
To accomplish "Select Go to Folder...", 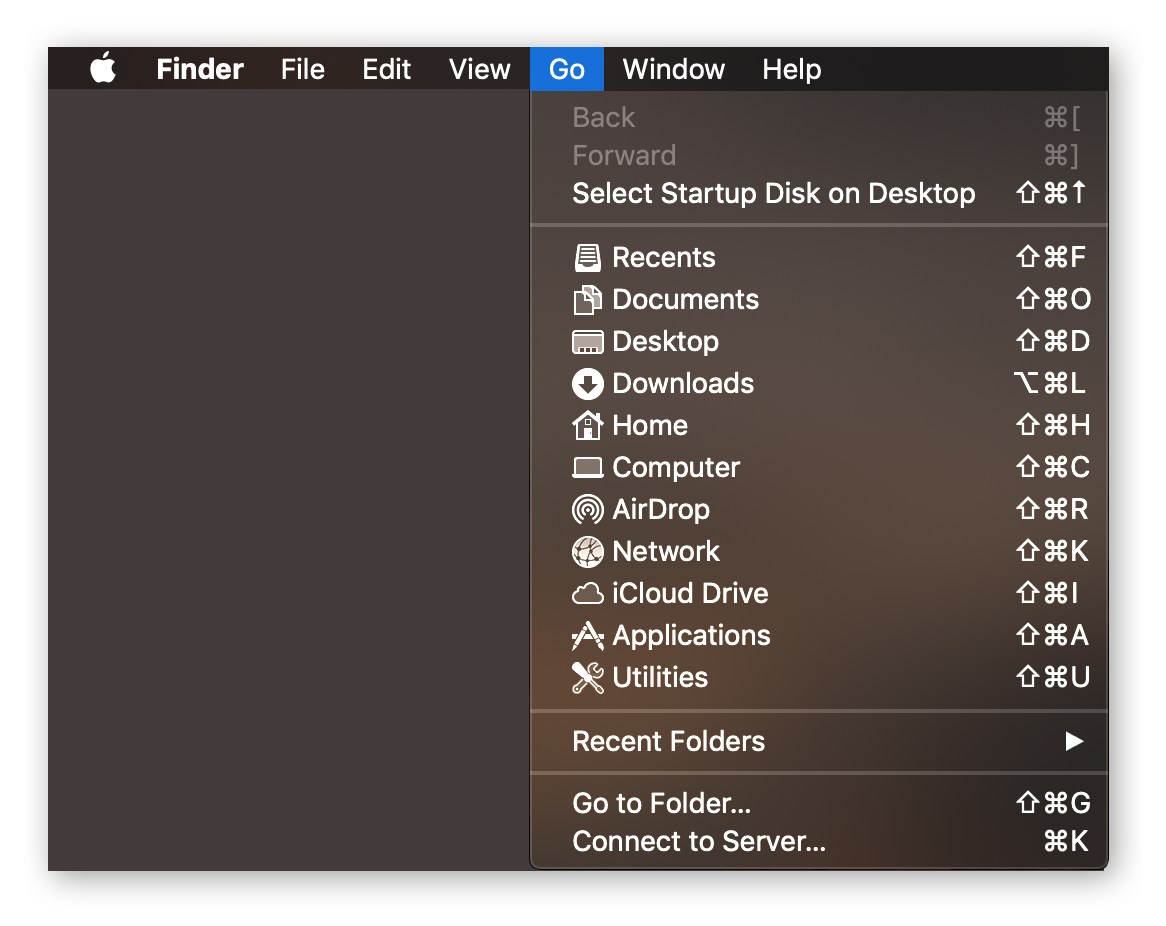I will (661, 803).
